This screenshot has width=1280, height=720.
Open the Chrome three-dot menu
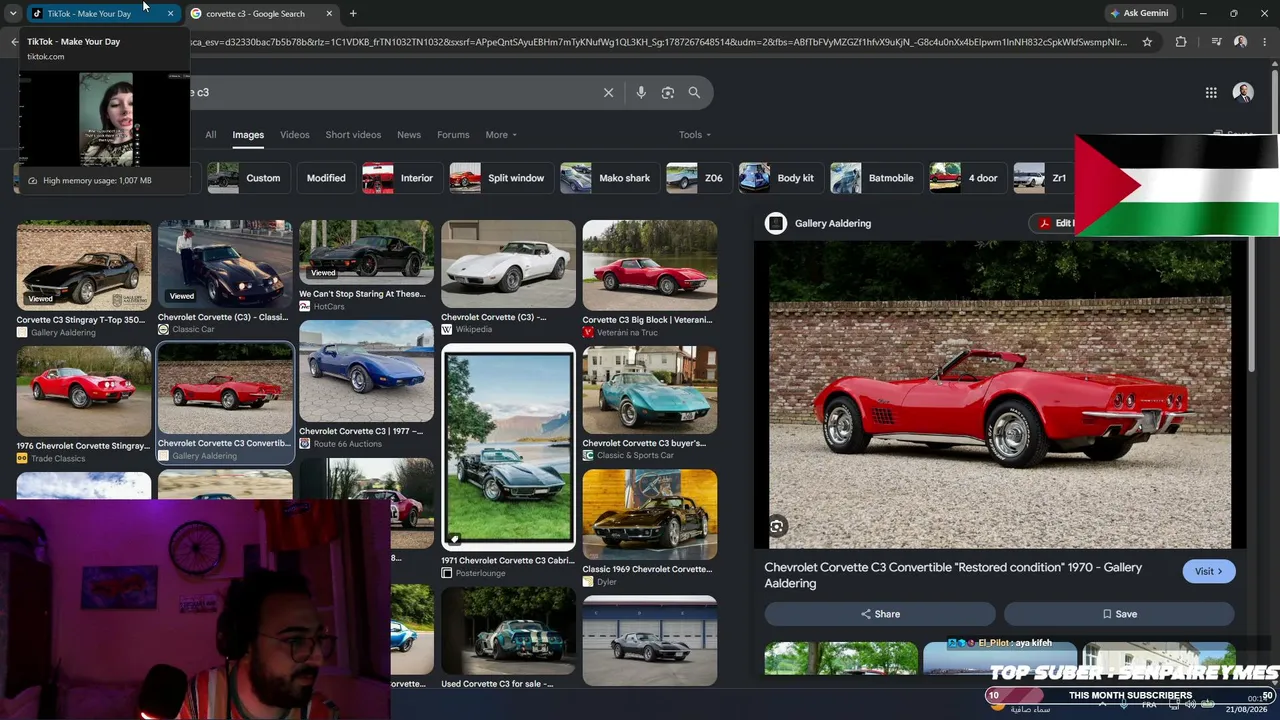click(x=1267, y=42)
